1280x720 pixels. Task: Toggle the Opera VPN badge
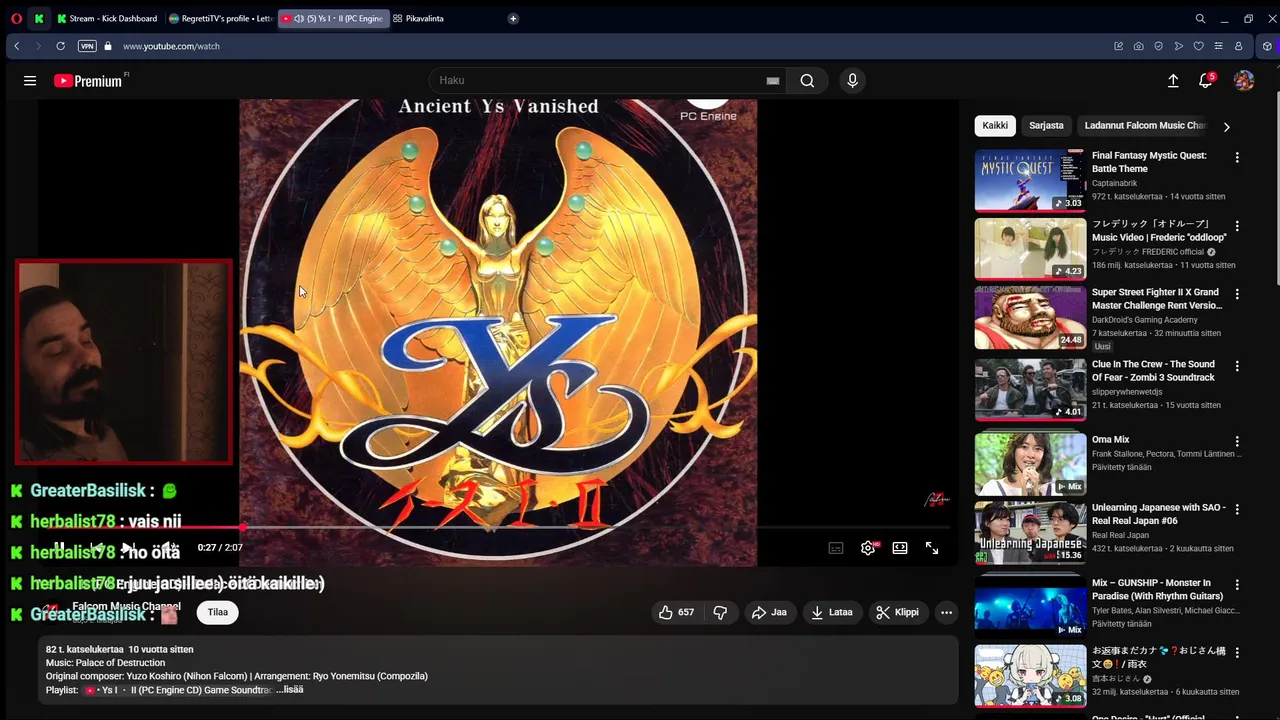coord(87,46)
